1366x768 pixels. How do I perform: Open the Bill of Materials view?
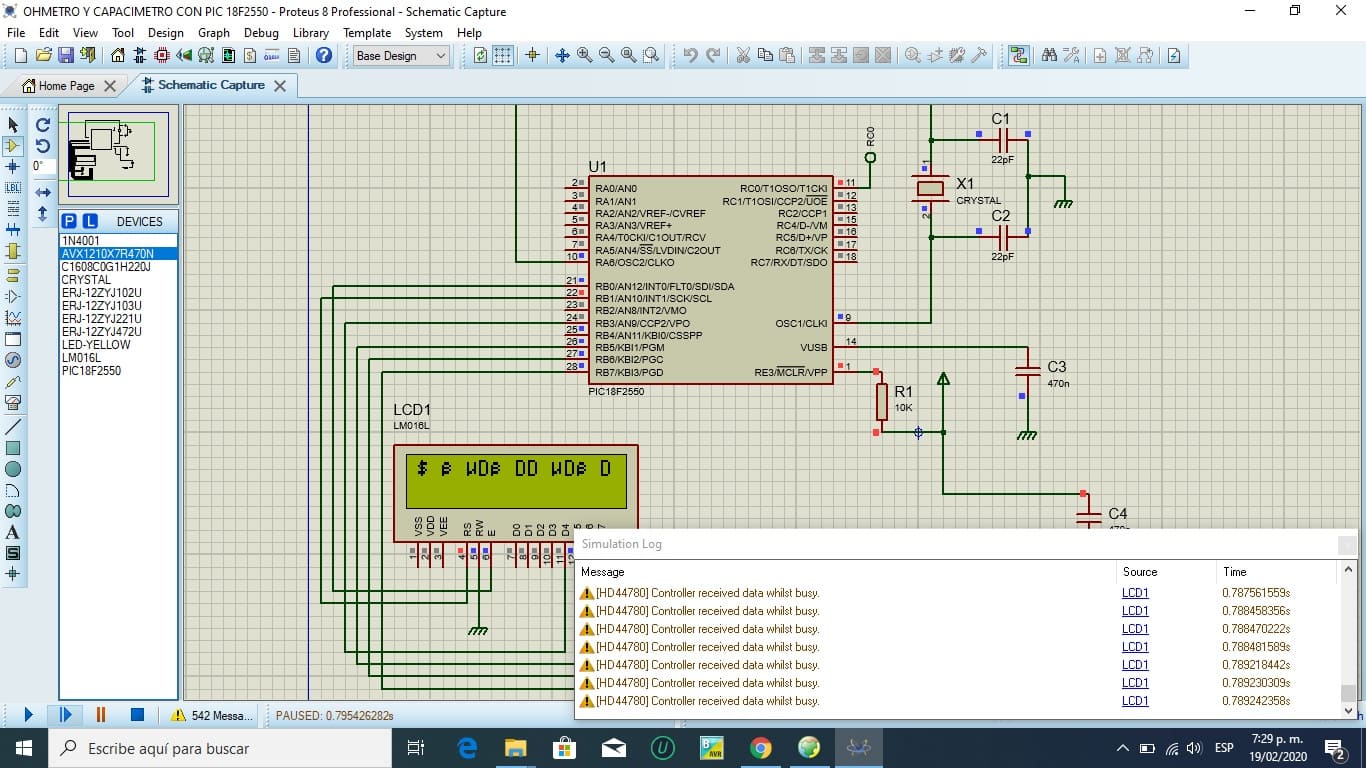(250, 56)
